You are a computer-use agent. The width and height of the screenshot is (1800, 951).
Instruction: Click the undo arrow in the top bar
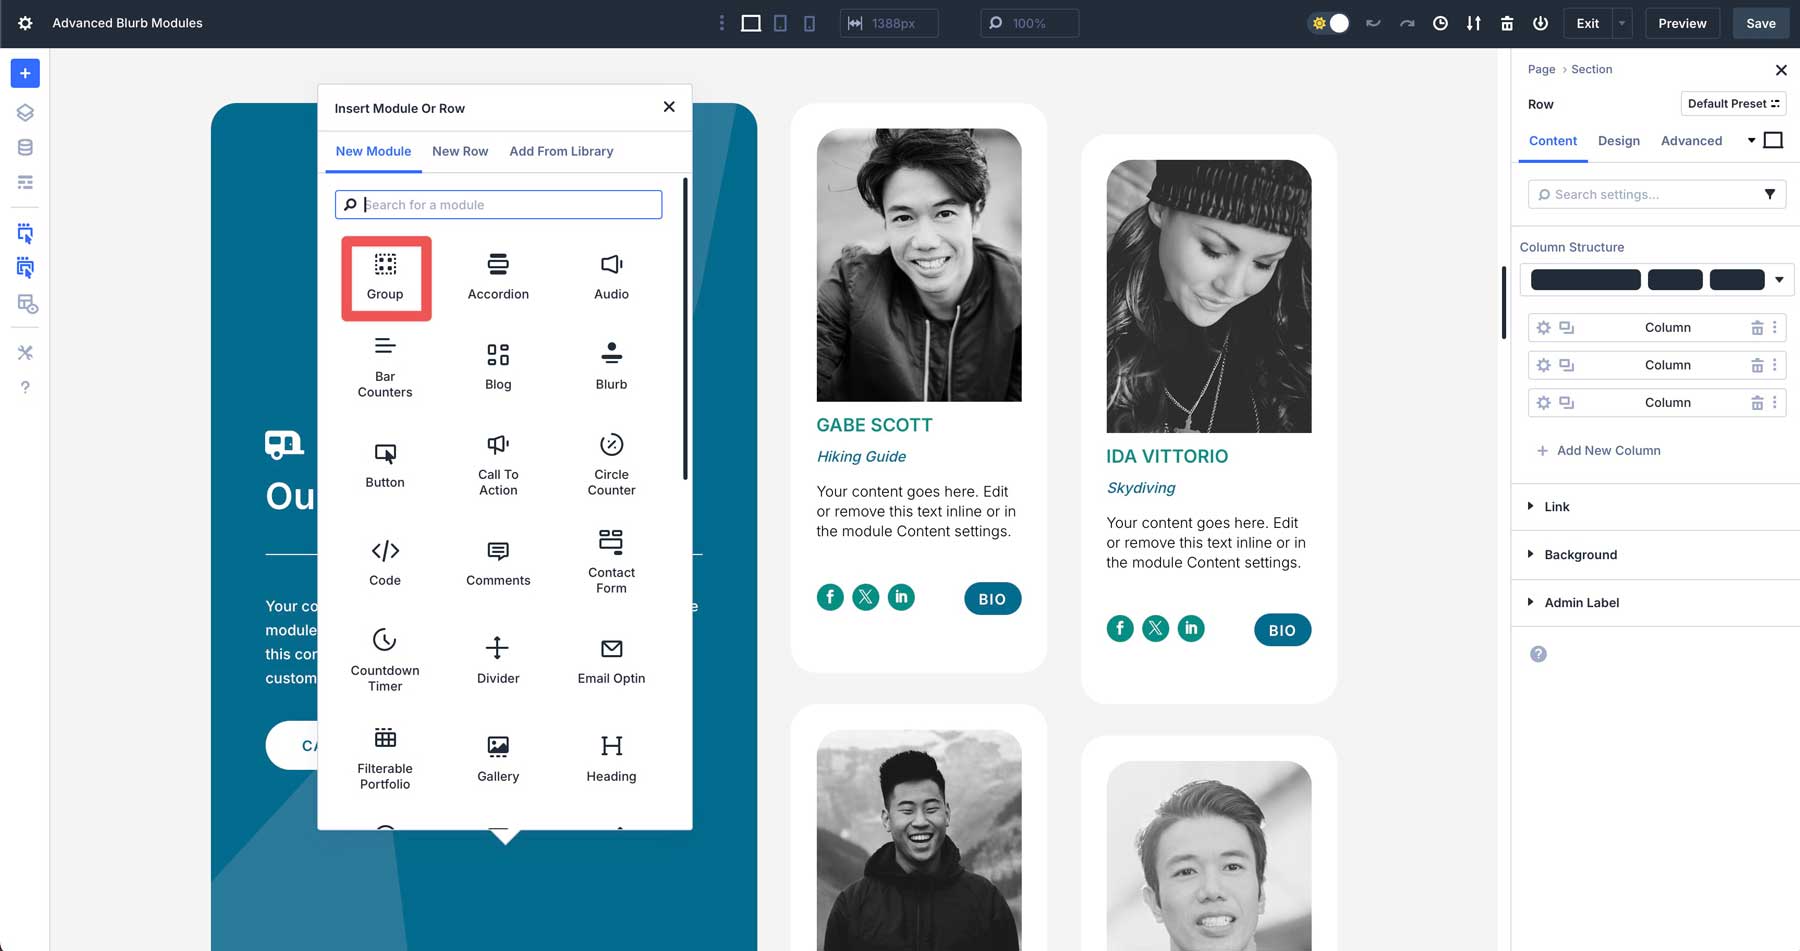(1373, 22)
